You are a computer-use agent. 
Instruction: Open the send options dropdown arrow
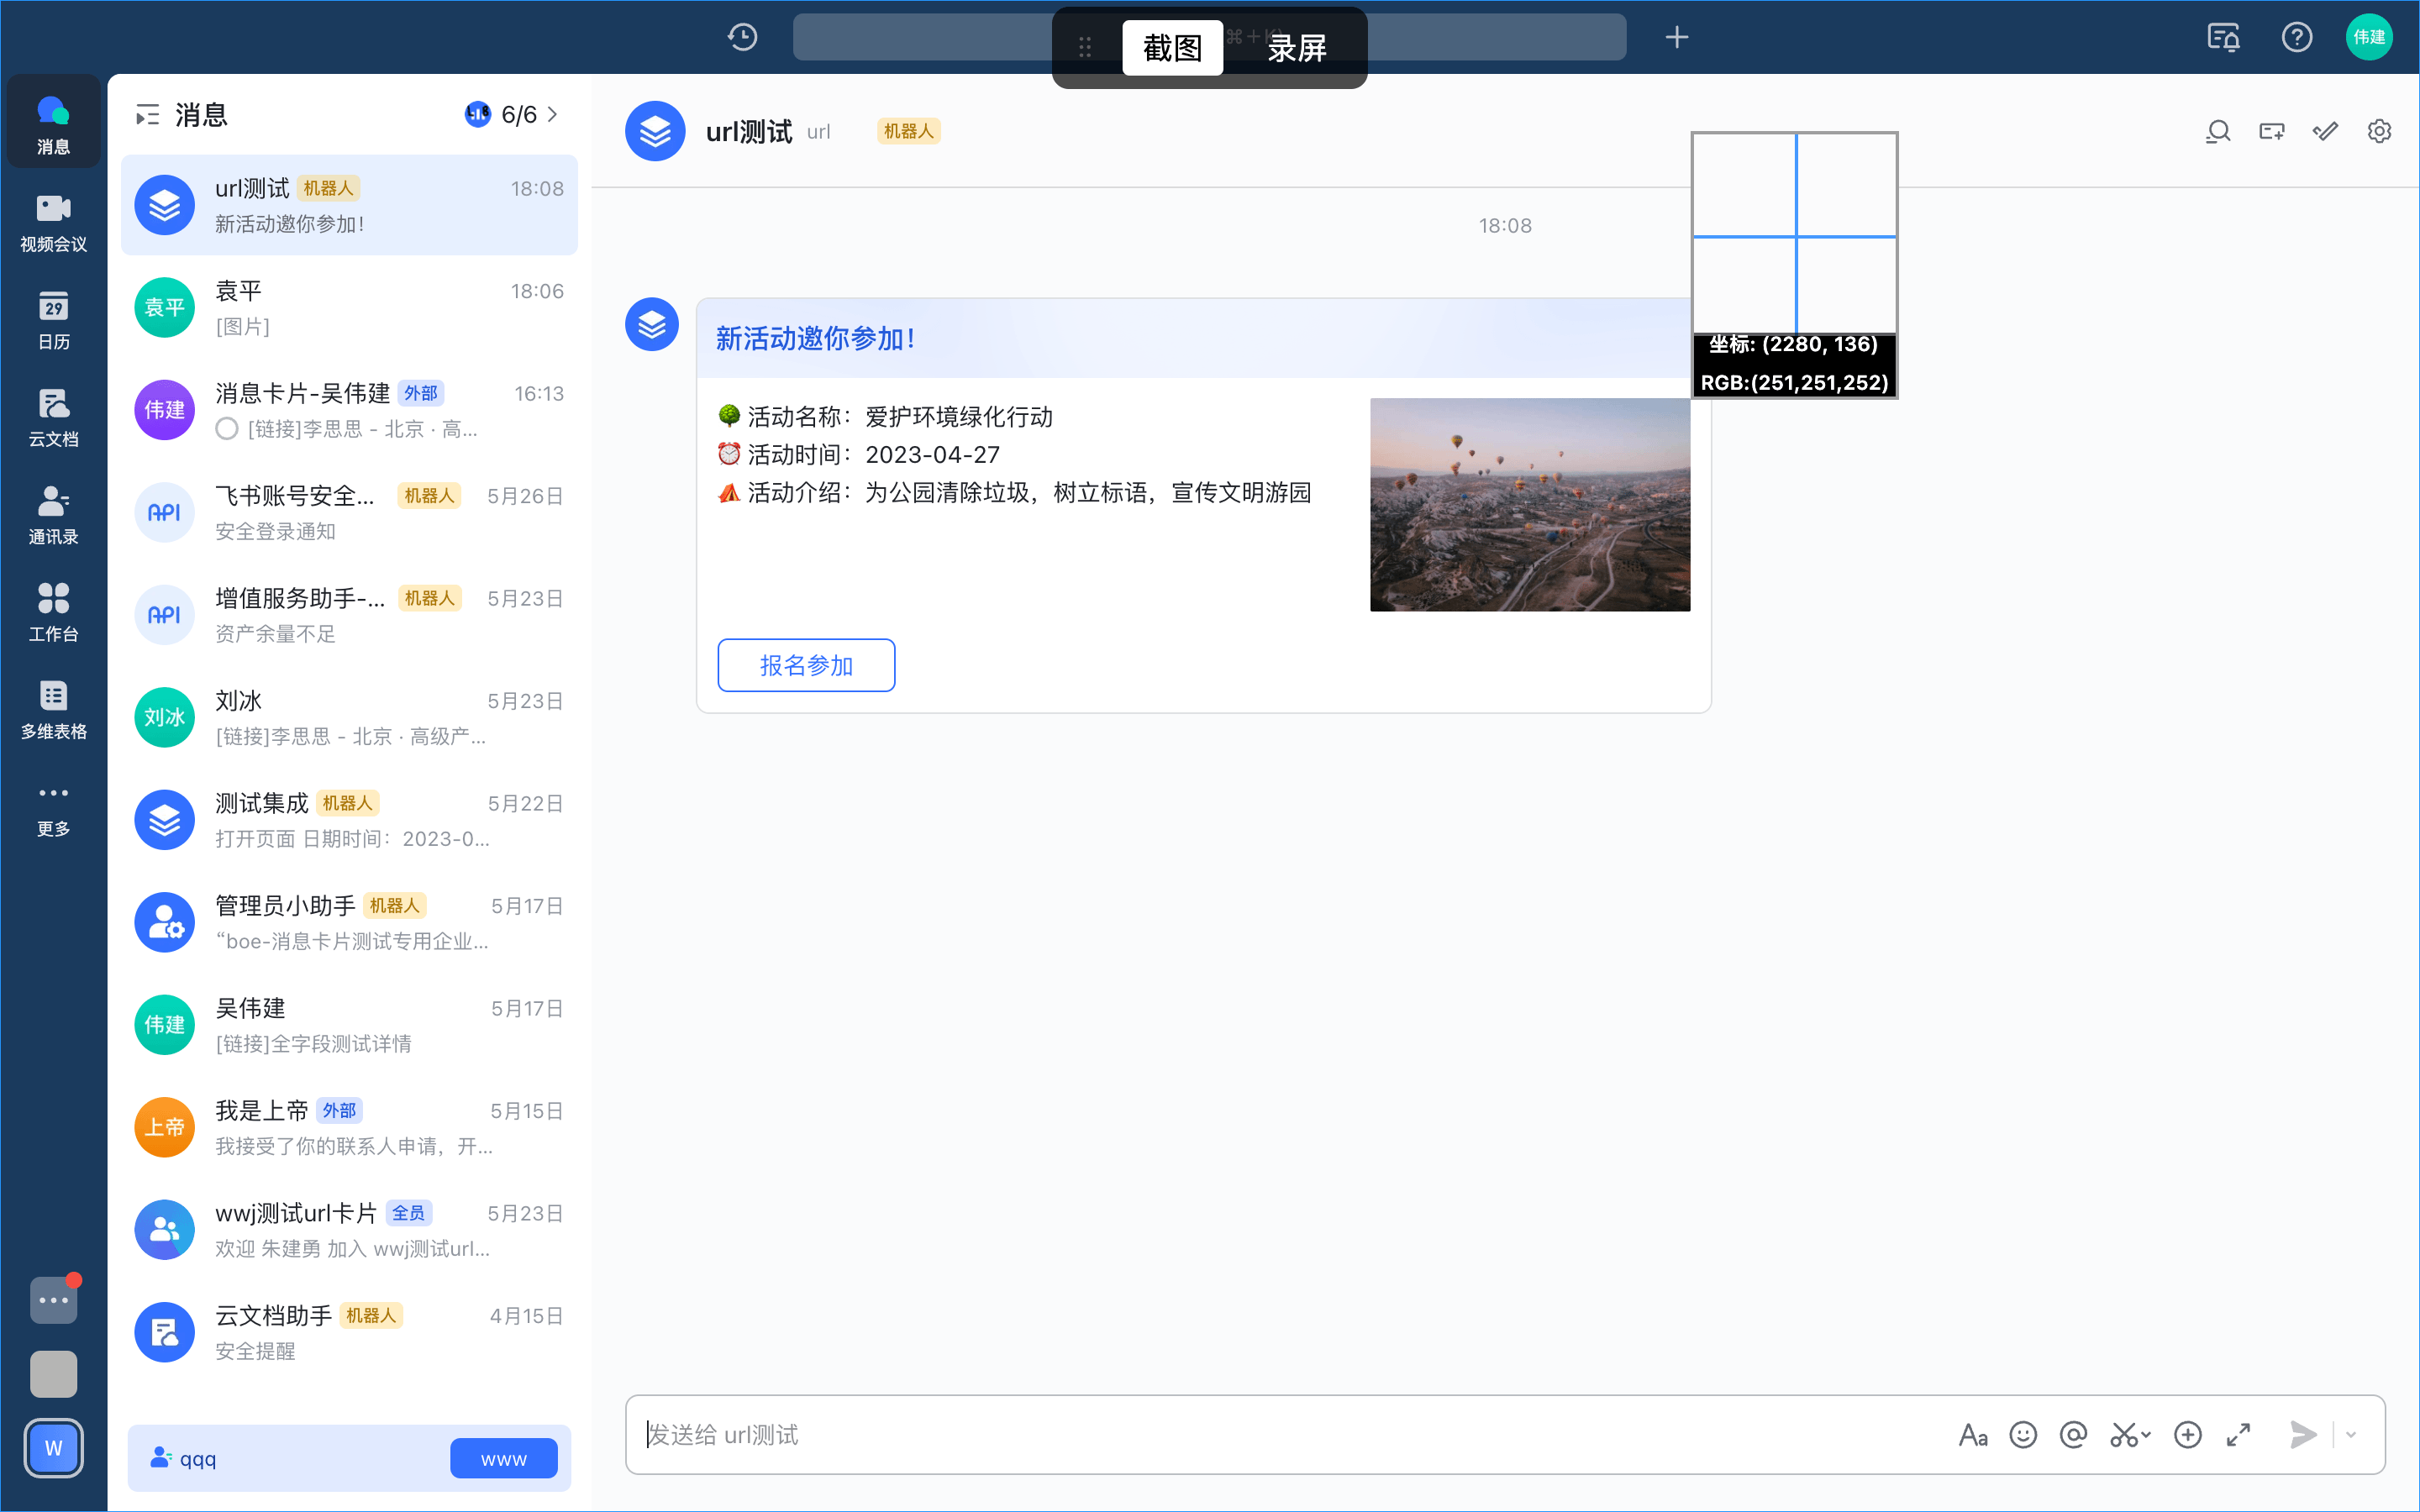2350,1435
